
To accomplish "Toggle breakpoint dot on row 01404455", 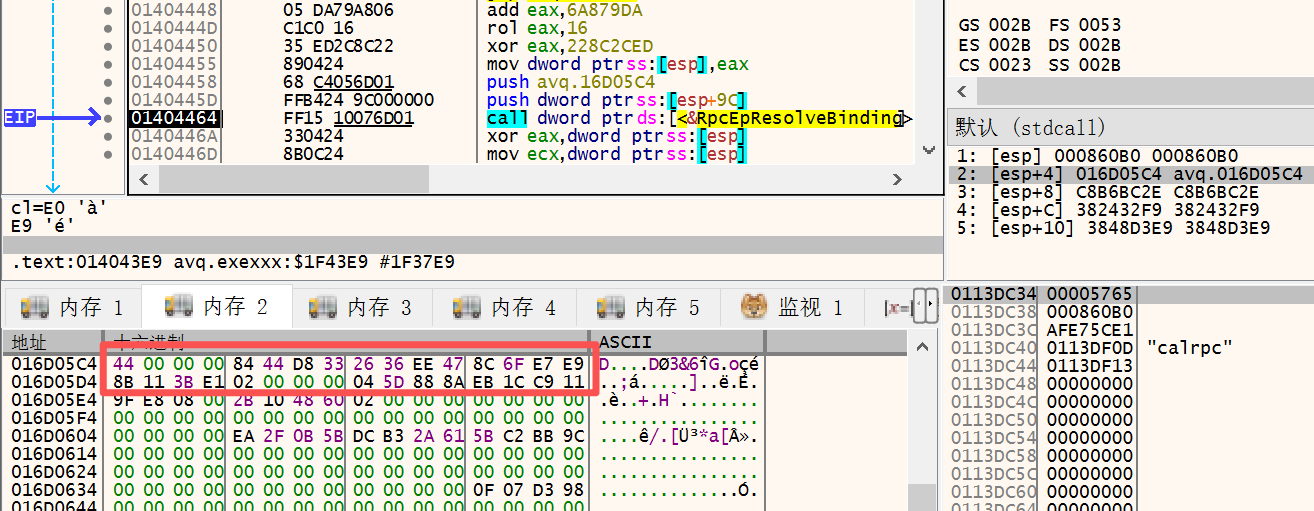I will coord(108,64).
